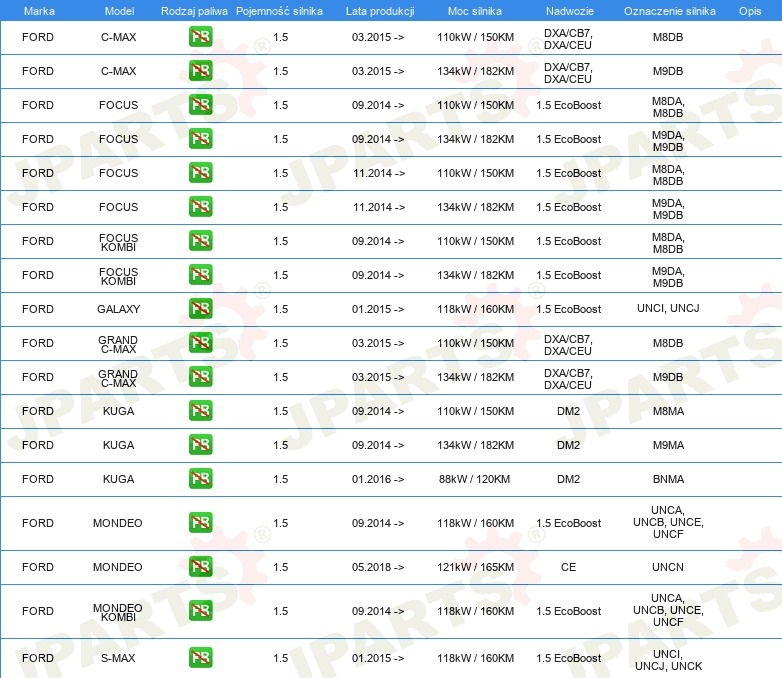Select the GALAXY model cell
Screen dimensions: 782x678
118,309
